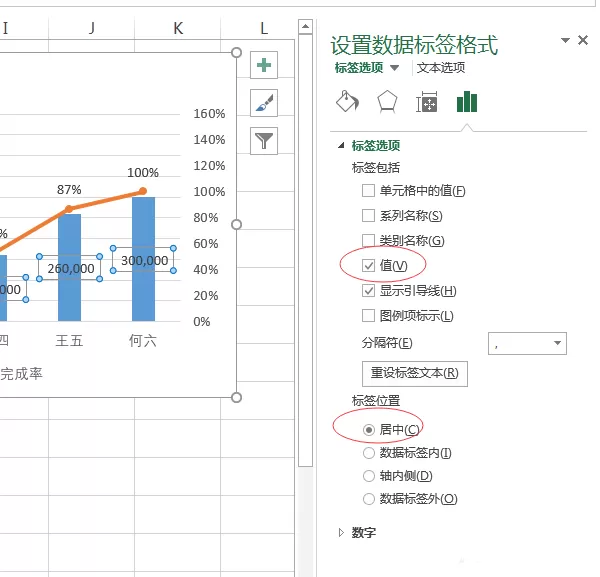Click the 何六 blue column bar
The height and width of the screenshot is (577, 600).
click(x=143, y=259)
